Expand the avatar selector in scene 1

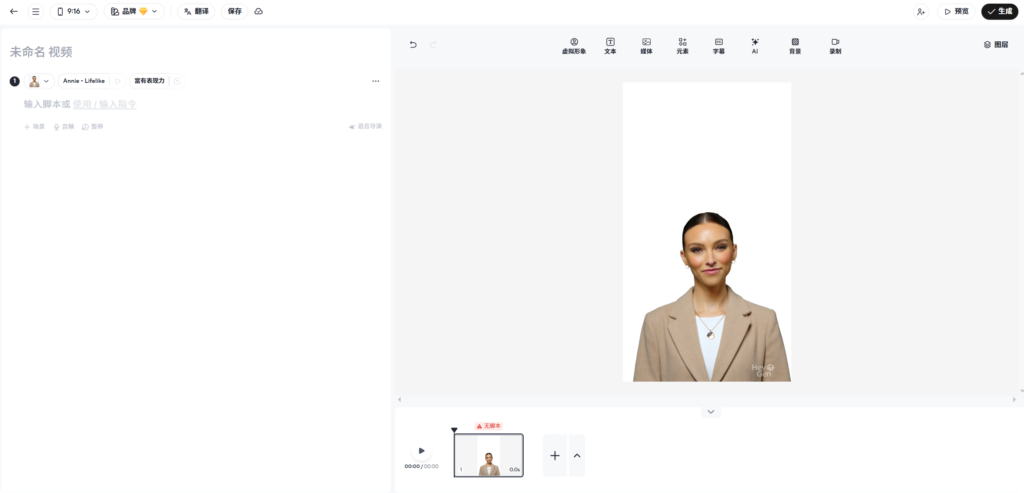coord(39,81)
